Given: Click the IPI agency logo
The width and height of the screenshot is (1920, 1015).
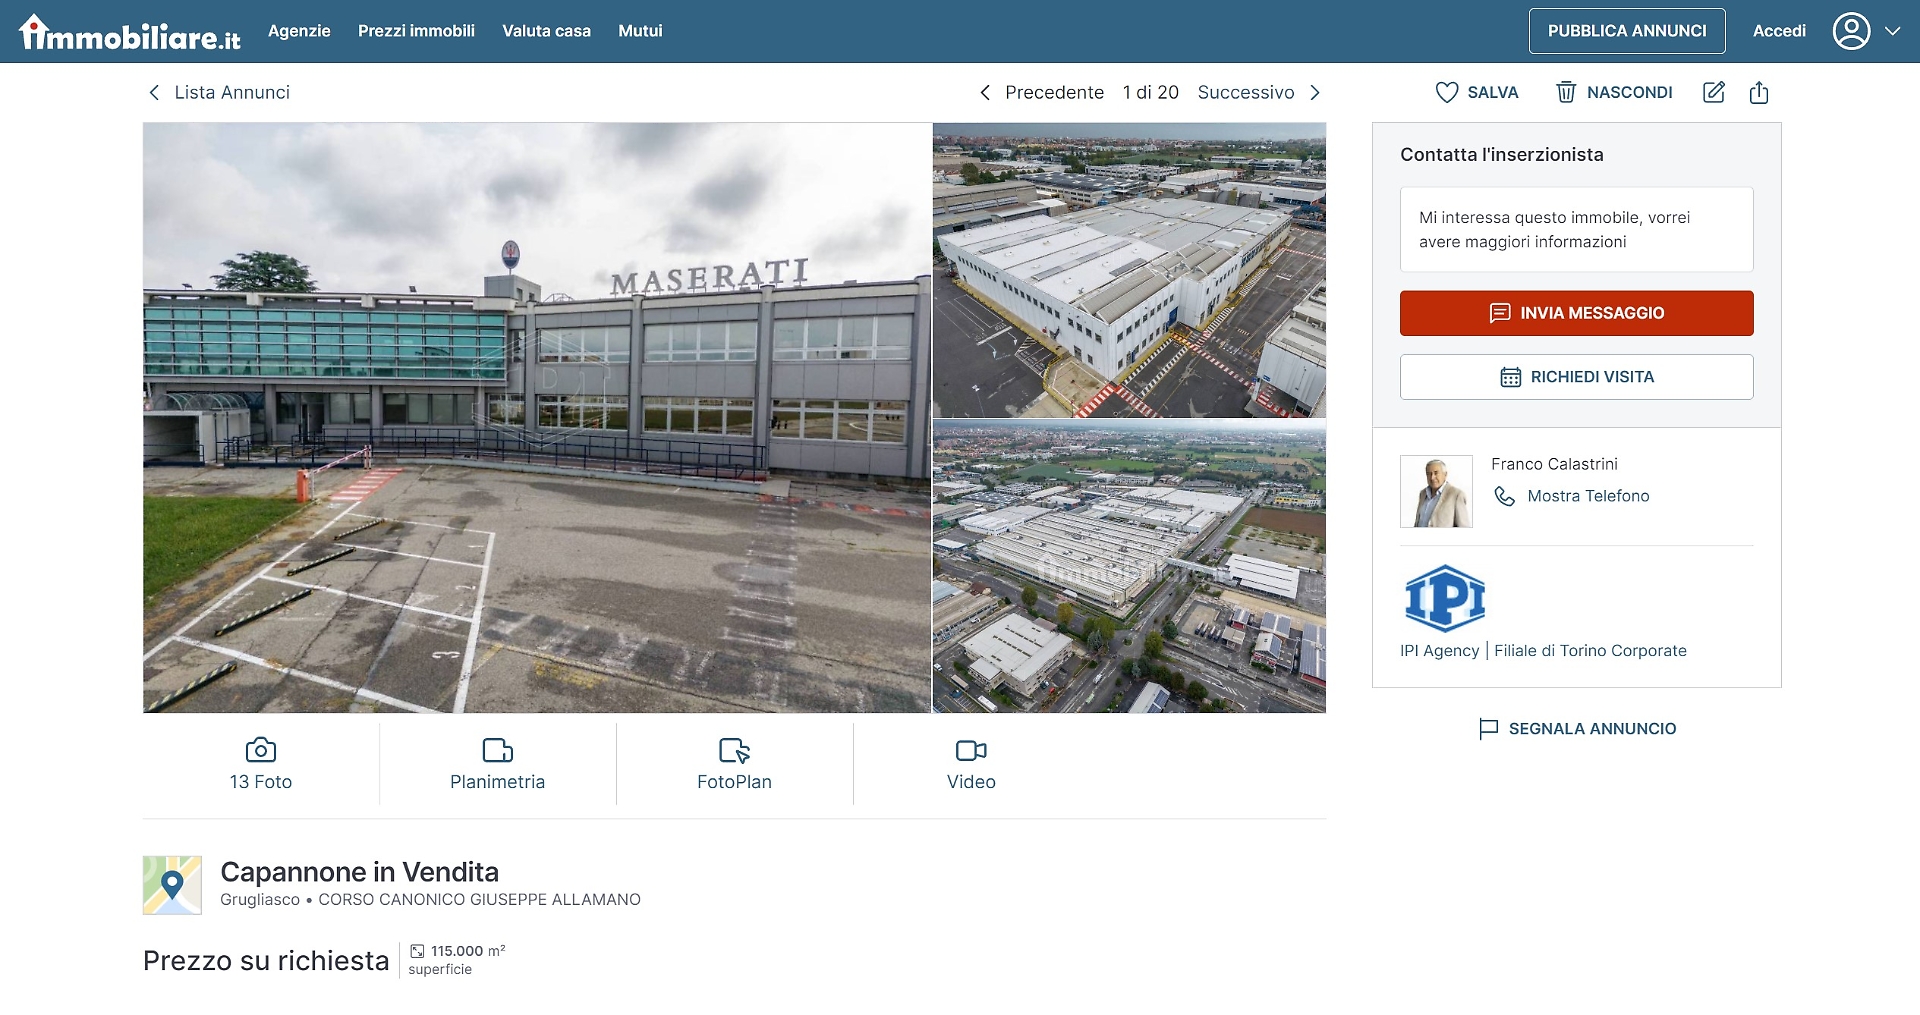Looking at the screenshot, I should pos(1445,598).
